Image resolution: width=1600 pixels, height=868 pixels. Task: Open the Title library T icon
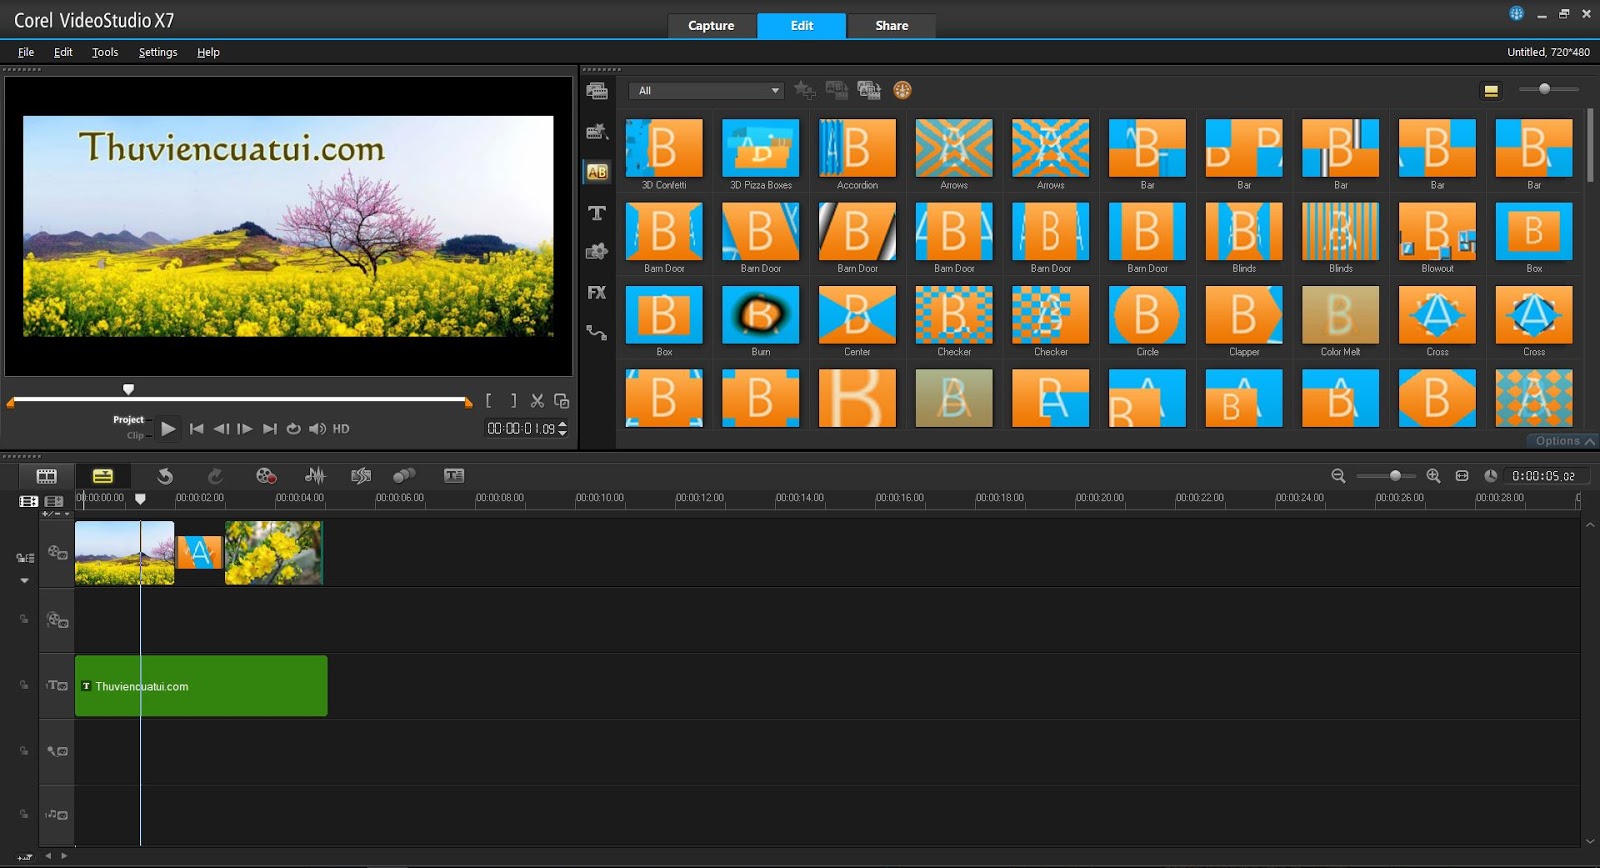click(597, 213)
